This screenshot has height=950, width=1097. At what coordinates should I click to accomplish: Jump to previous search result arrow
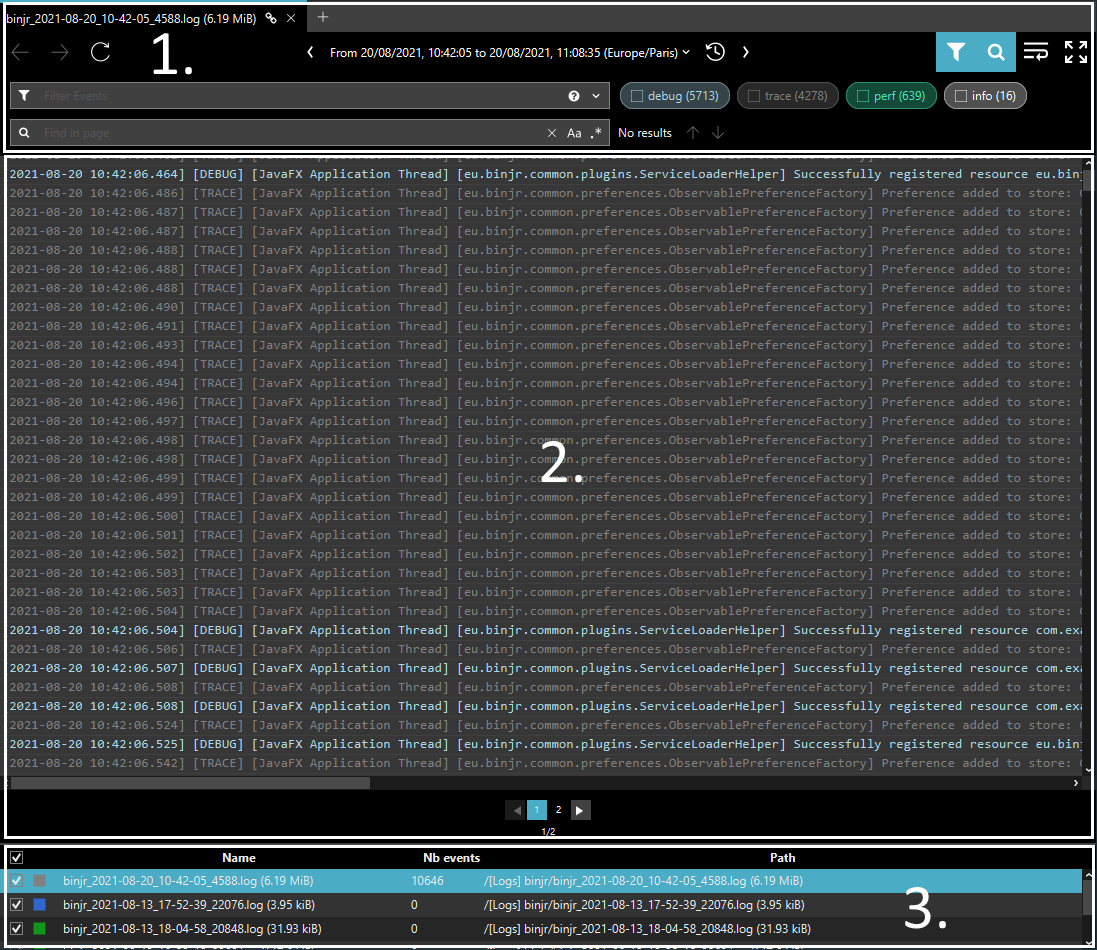[693, 133]
